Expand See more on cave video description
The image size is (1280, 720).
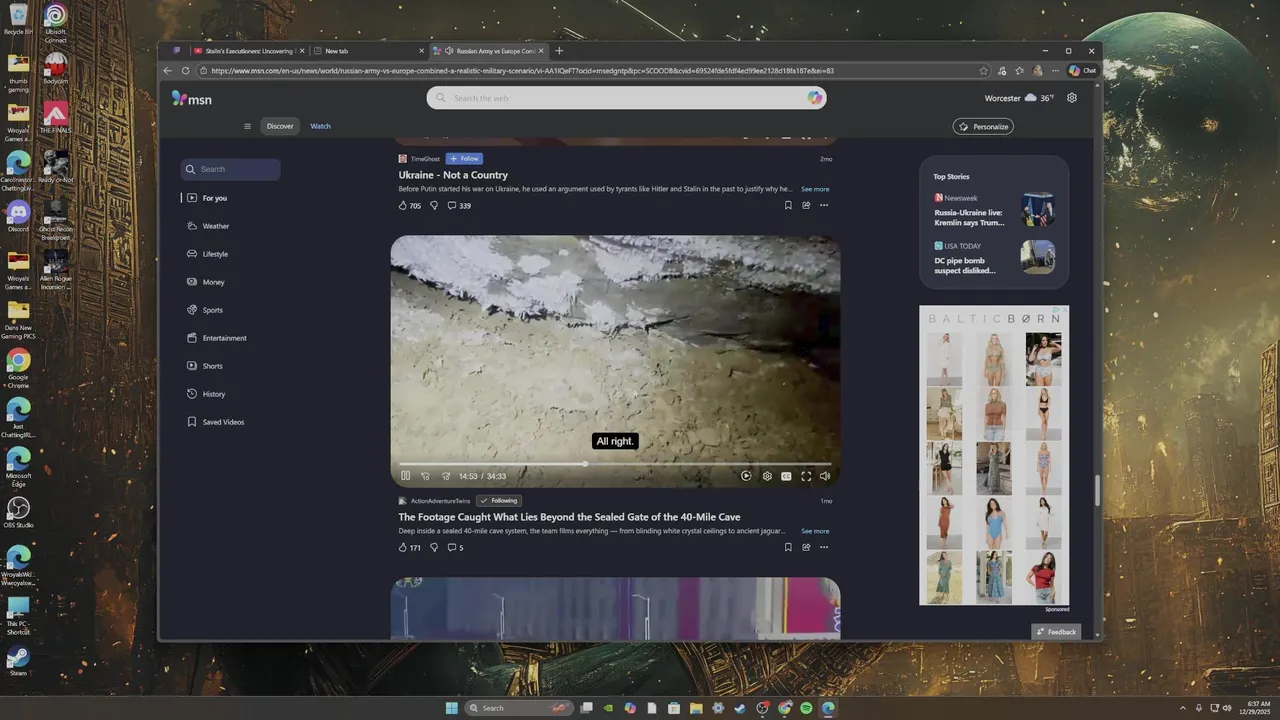pyautogui.click(x=815, y=531)
